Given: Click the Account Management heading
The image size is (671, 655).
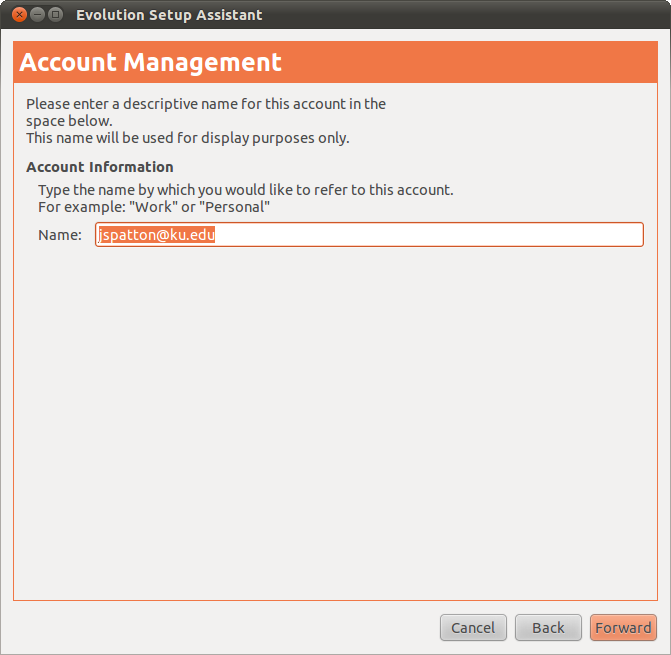Looking at the screenshot, I should tap(151, 62).
